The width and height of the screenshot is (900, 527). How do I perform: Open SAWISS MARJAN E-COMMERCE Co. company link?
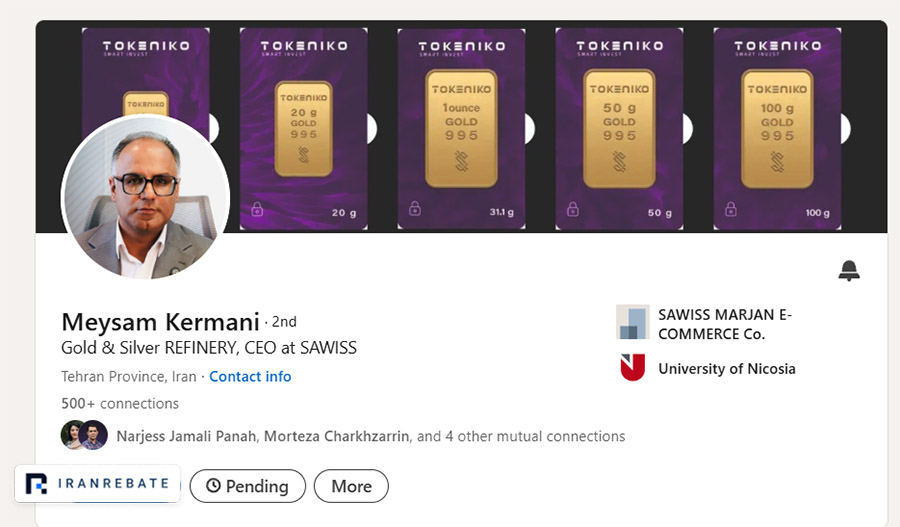[725, 324]
